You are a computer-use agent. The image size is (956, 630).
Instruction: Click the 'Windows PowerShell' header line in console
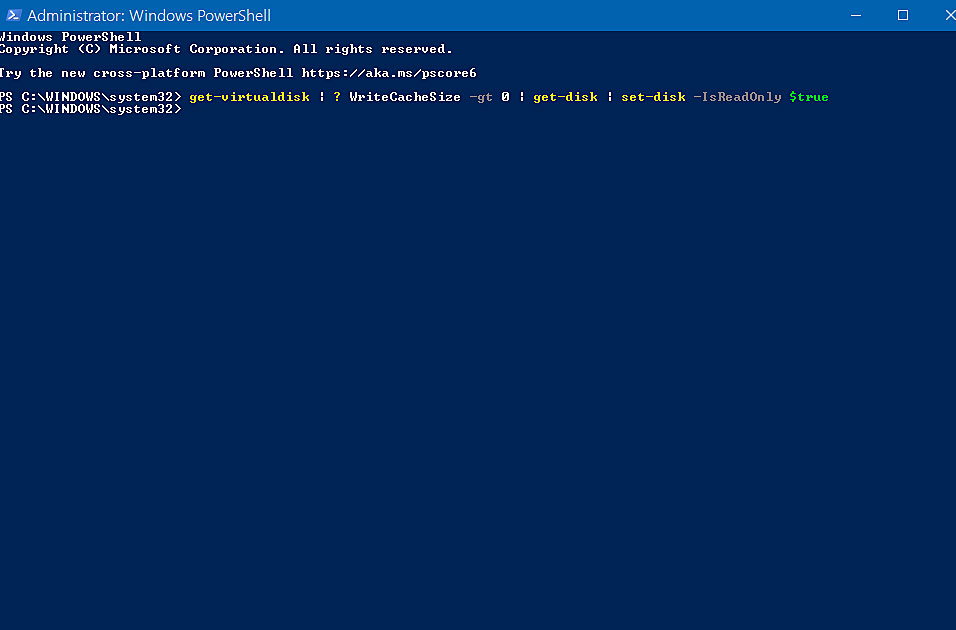[70, 37]
